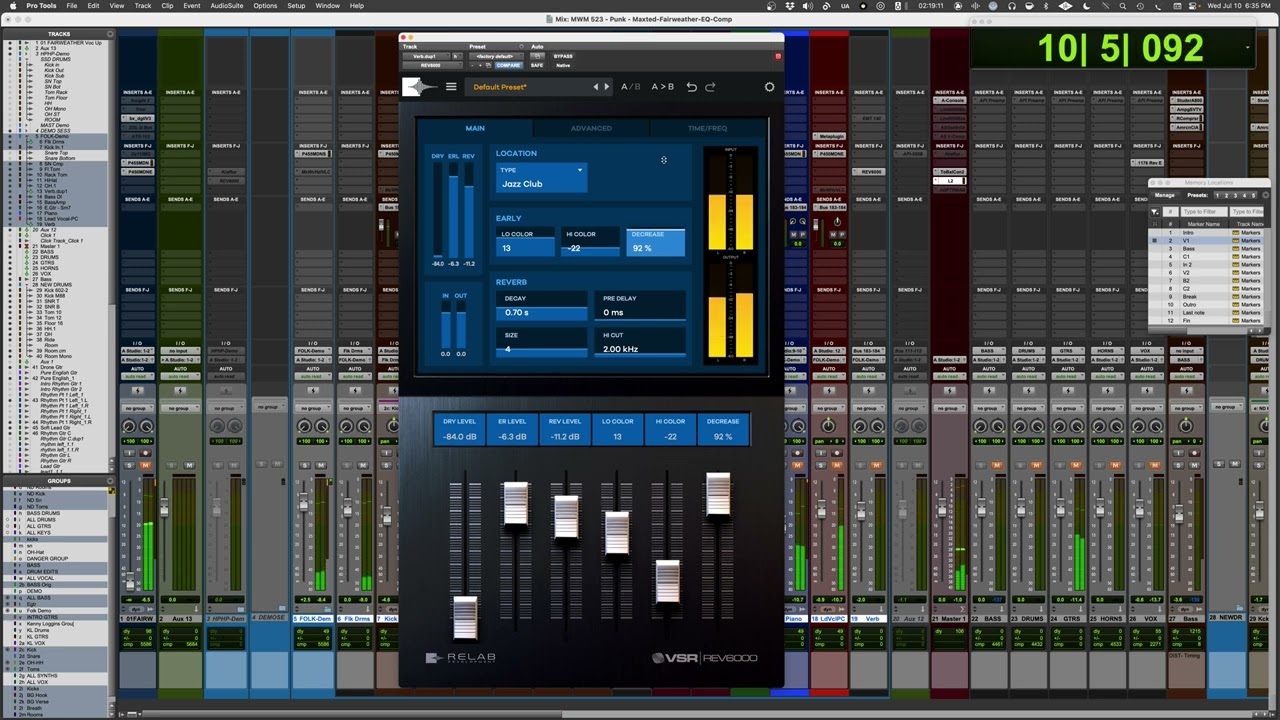1280x720 pixels.
Task: Open the Apple menu
Action: [x=12, y=5]
